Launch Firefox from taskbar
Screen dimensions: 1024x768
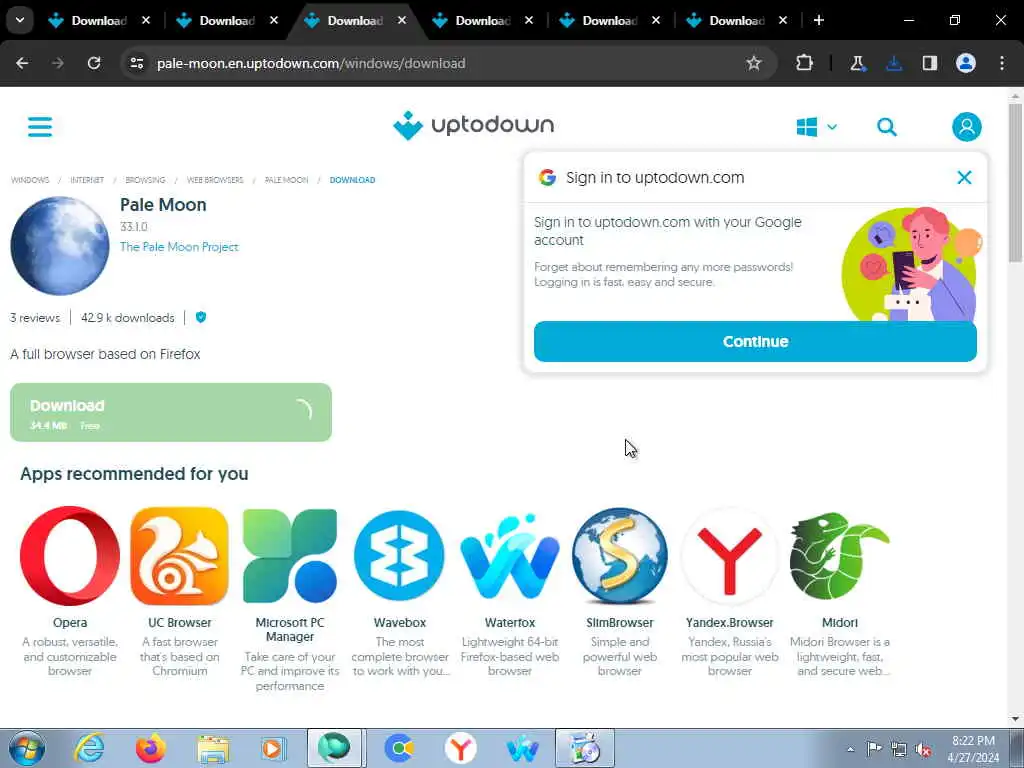click(151, 748)
